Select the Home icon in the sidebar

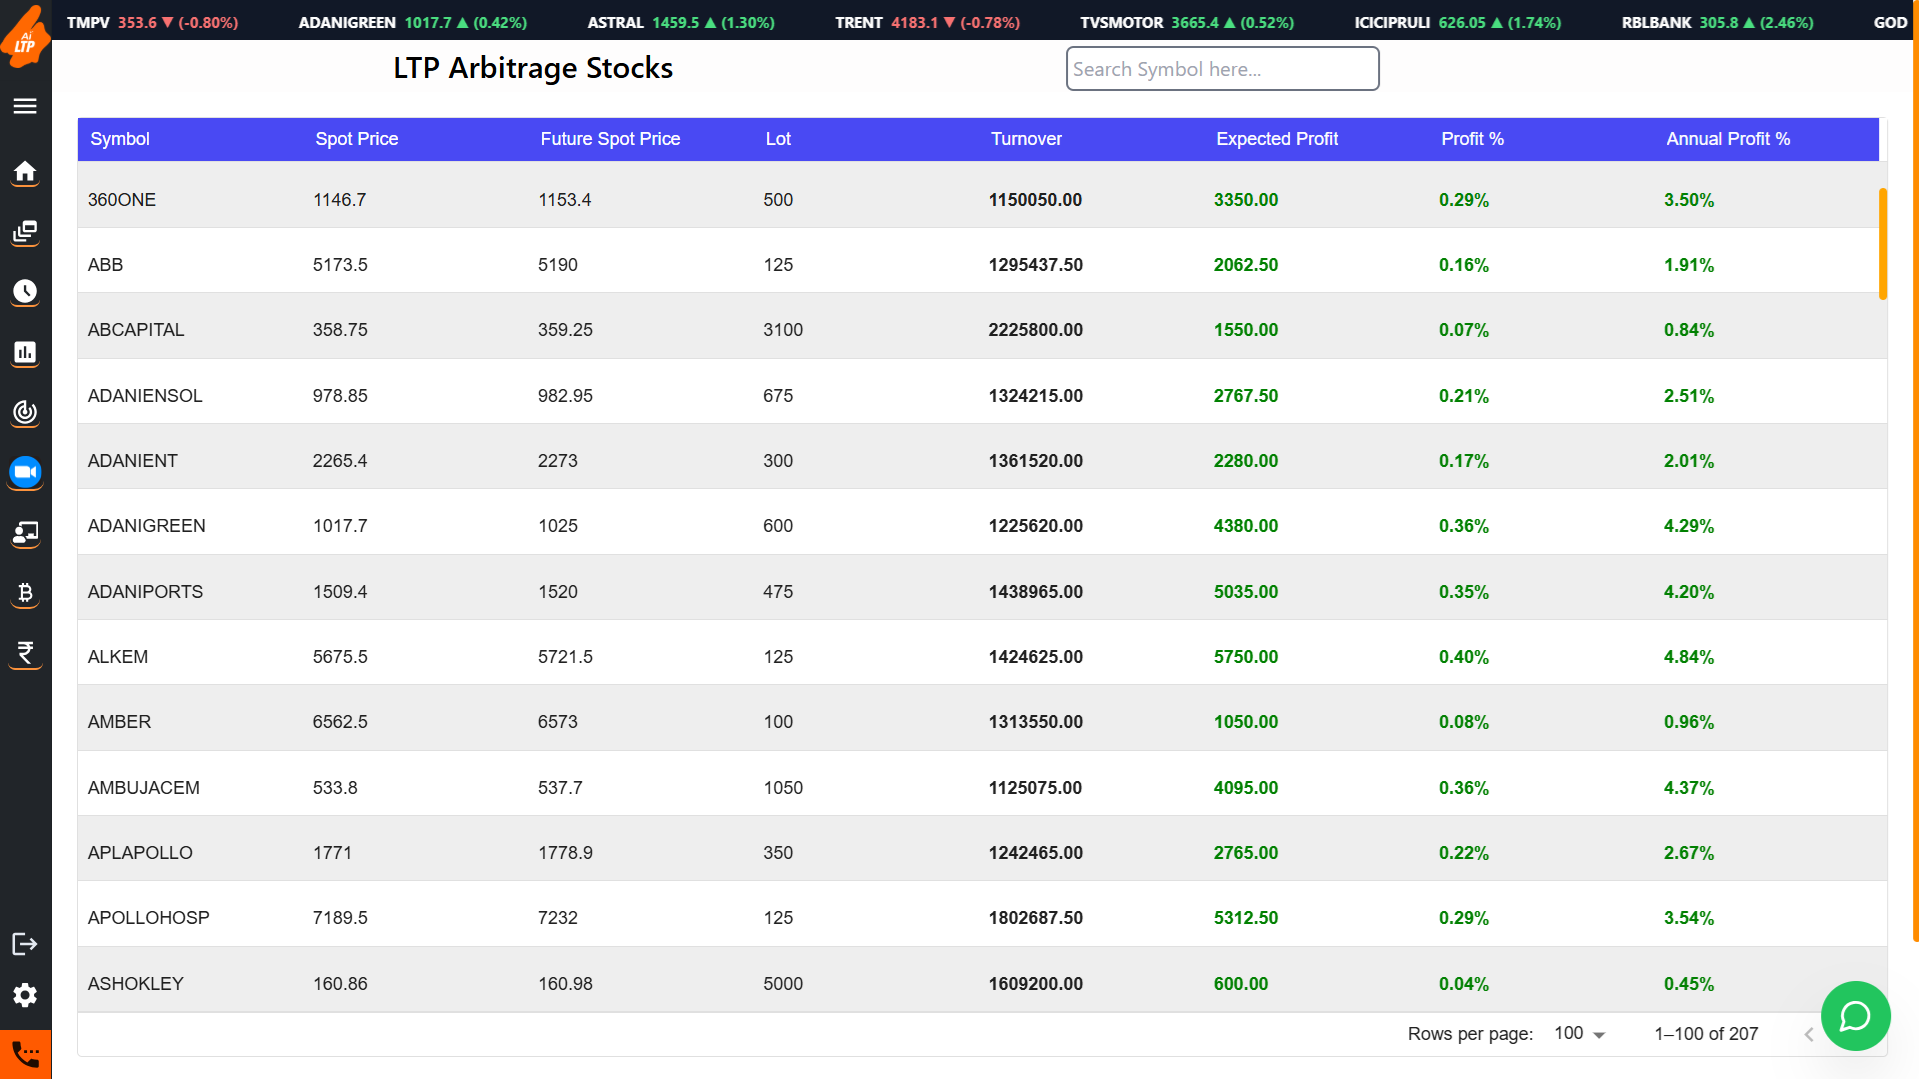tap(25, 172)
